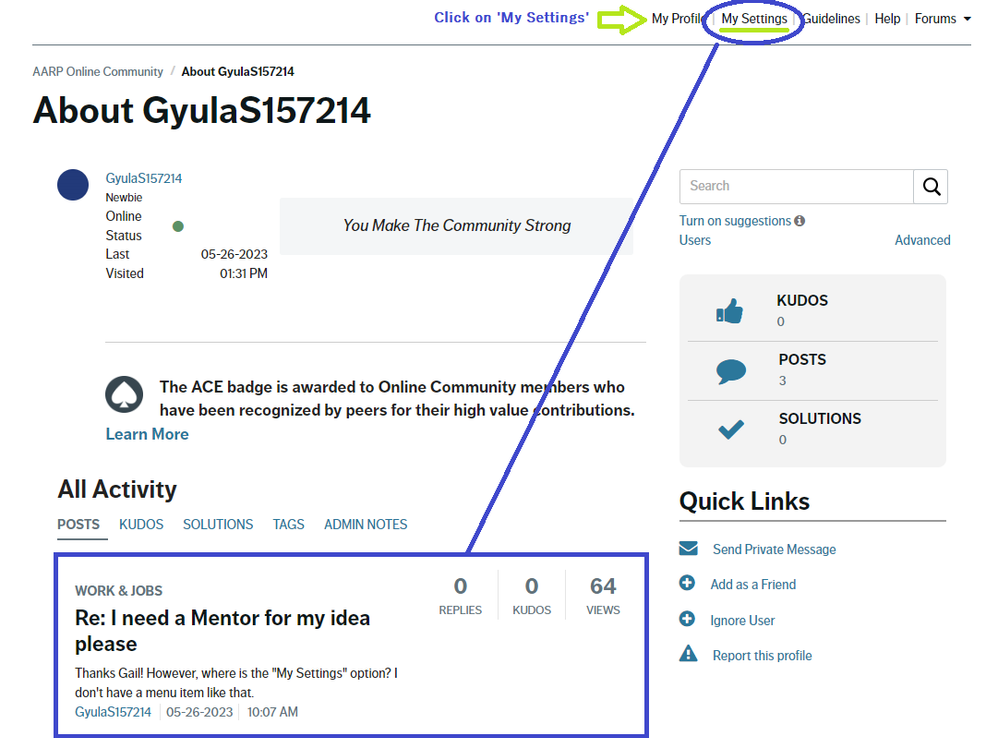
Task: Open the Advanced search link
Action: [922, 240]
